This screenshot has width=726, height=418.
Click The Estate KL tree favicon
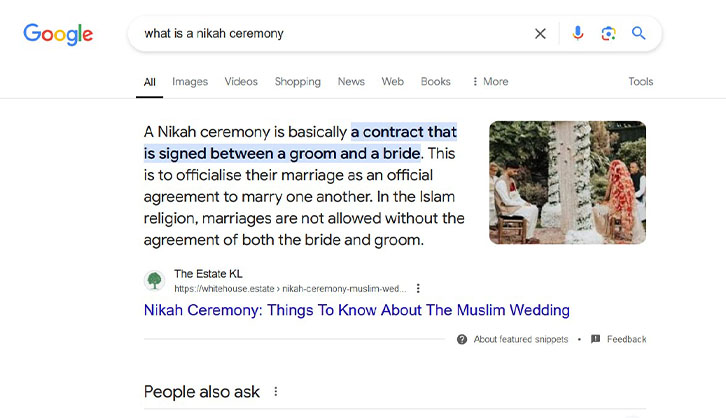[x=154, y=280]
